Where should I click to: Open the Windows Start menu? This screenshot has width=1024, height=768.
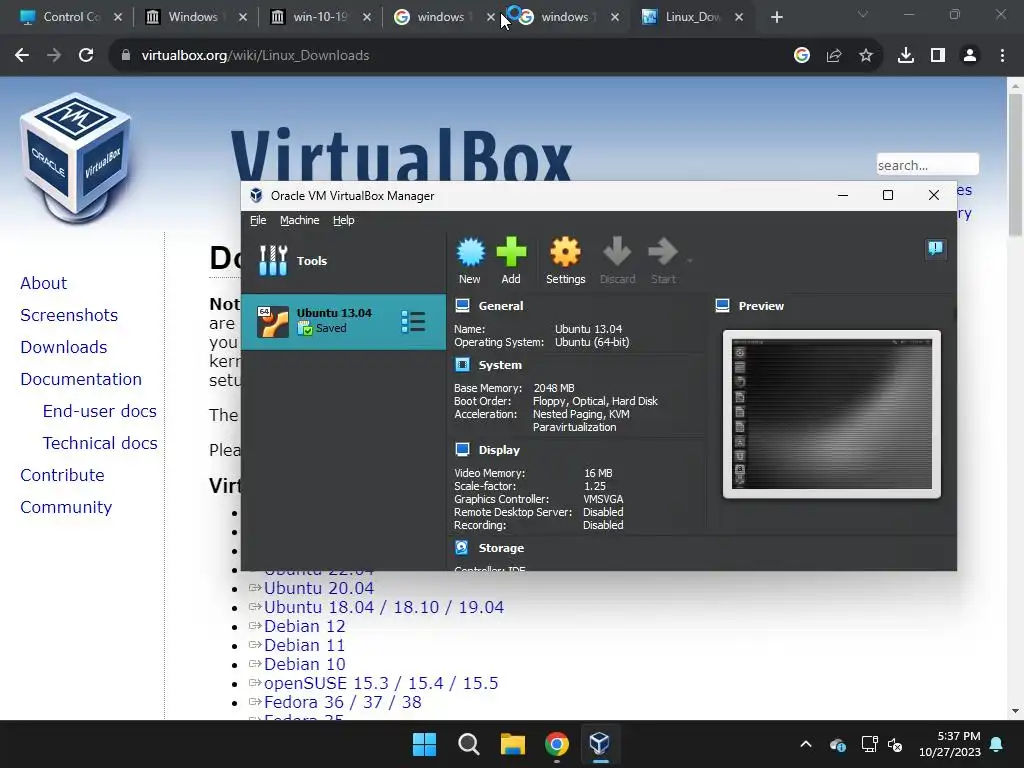(x=424, y=744)
